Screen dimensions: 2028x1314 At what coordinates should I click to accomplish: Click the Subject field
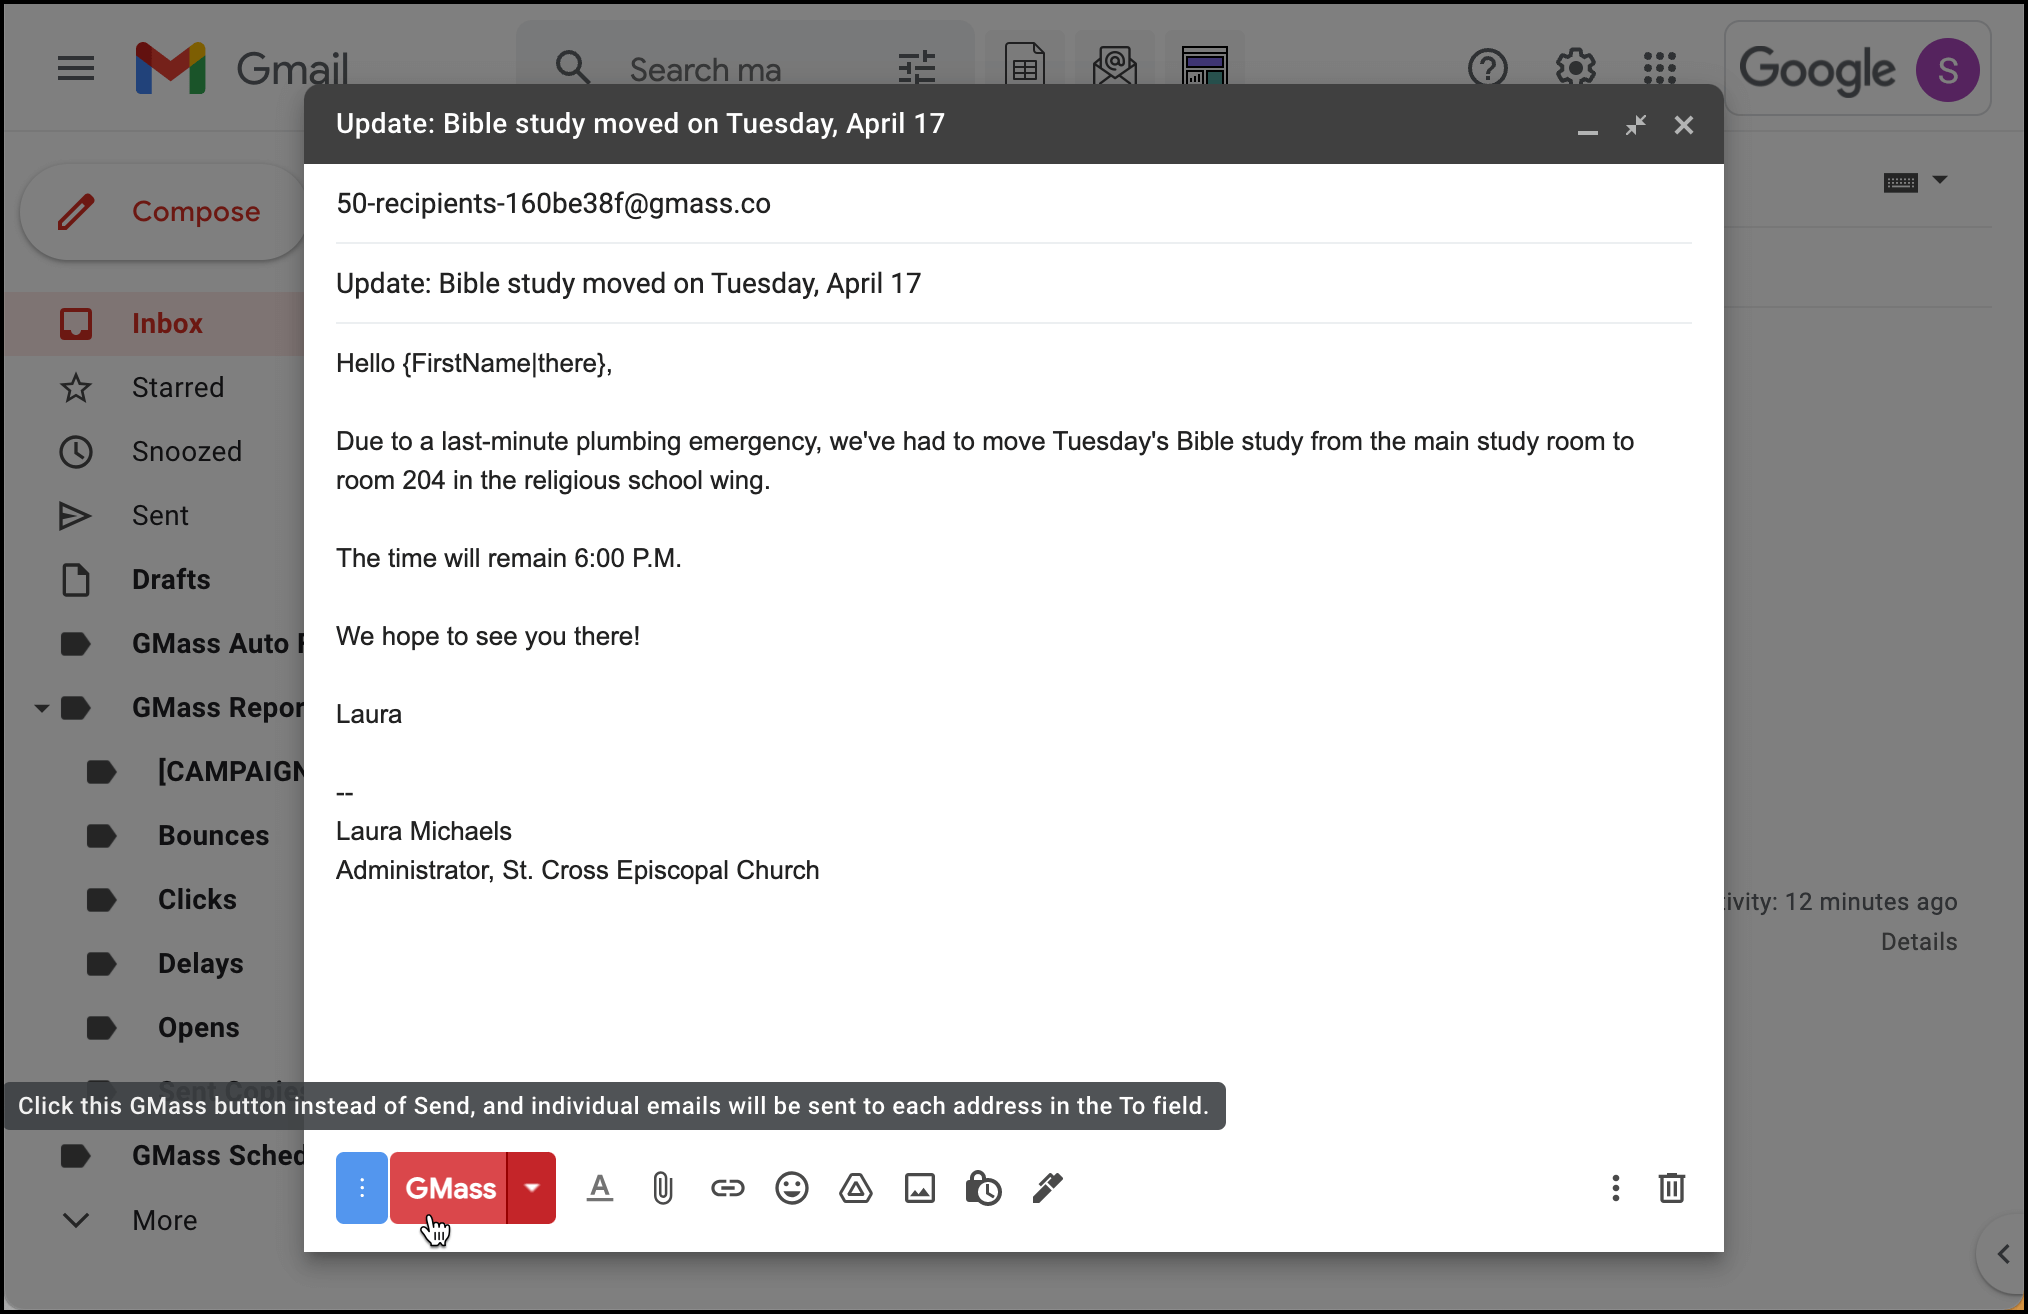(1013, 284)
